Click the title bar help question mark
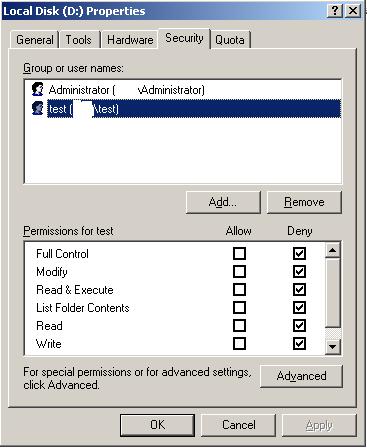The height and width of the screenshot is (448, 367). (x=335, y=11)
